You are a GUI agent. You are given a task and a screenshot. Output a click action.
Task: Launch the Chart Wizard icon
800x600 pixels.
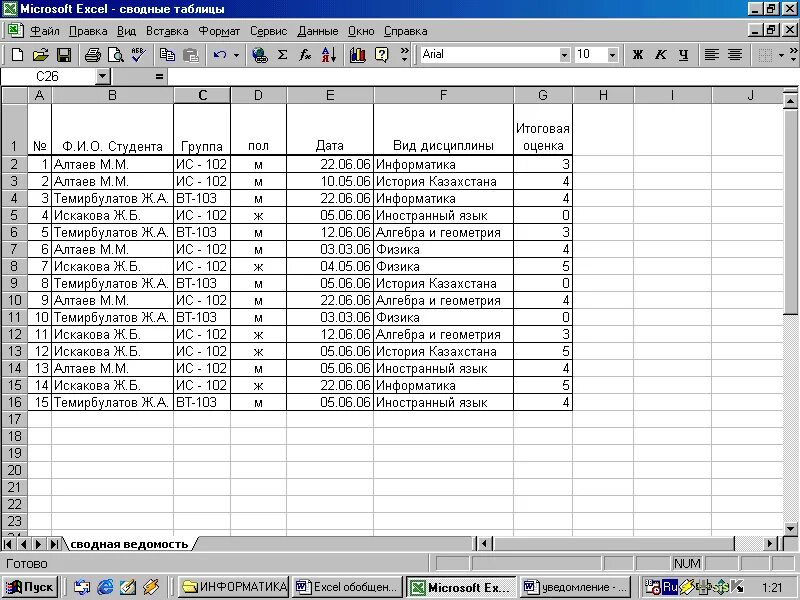pos(358,55)
